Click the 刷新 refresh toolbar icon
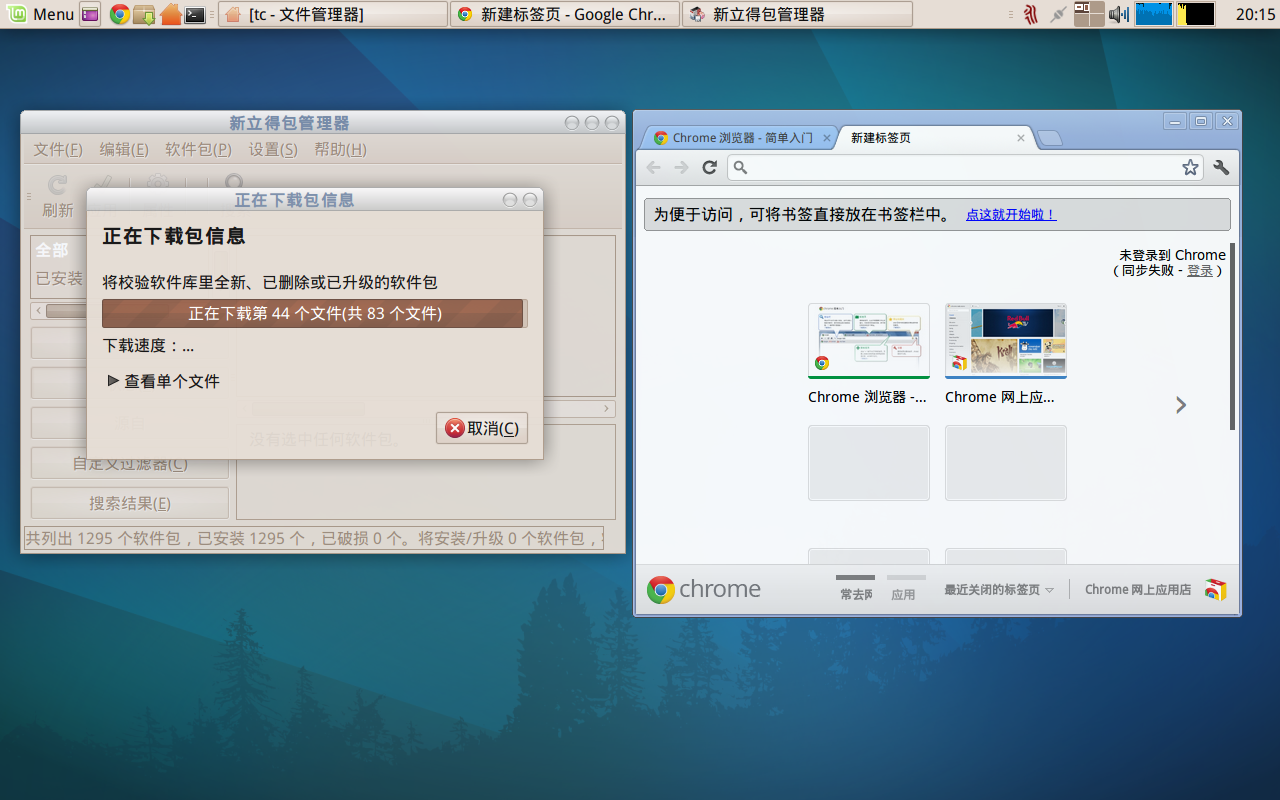Viewport: 1280px width, 800px height. pos(58,195)
